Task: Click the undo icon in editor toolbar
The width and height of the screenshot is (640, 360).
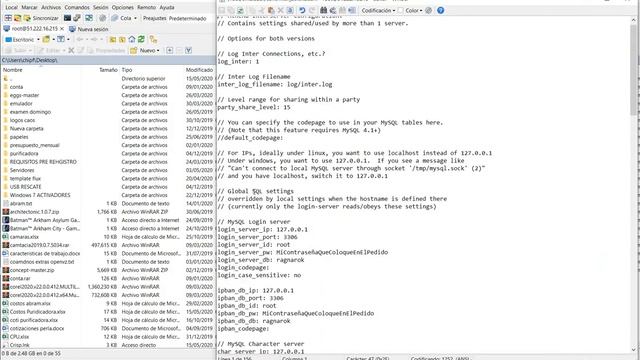Action: pos(302,10)
